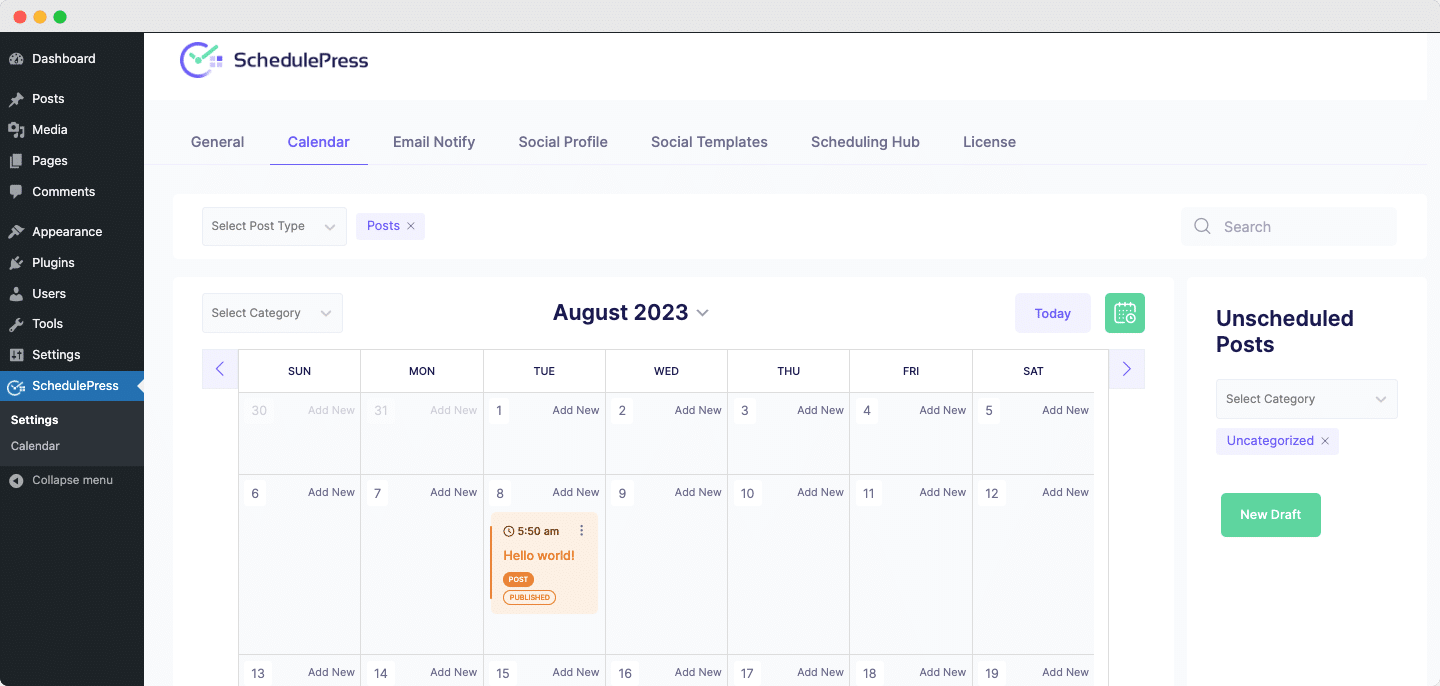
Task: Remove the Uncategorized filter tag
Action: (1325, 441)
